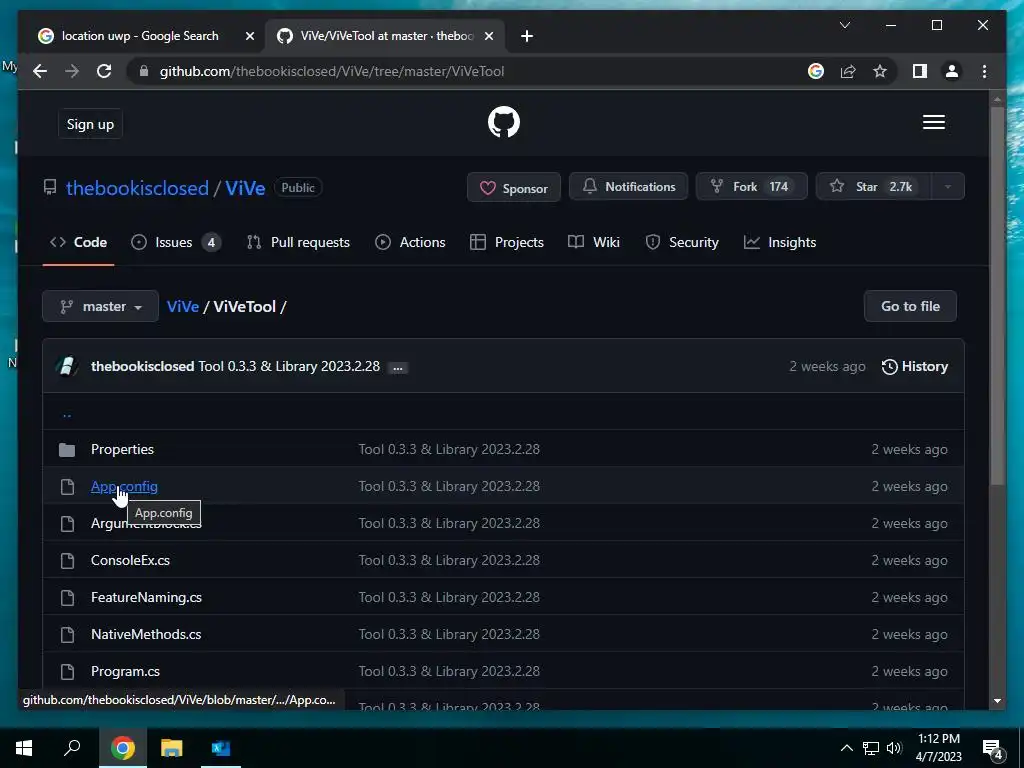Open File Explorer from taskbar
This screenshot has width=1024, height=768.
point(172,748)
